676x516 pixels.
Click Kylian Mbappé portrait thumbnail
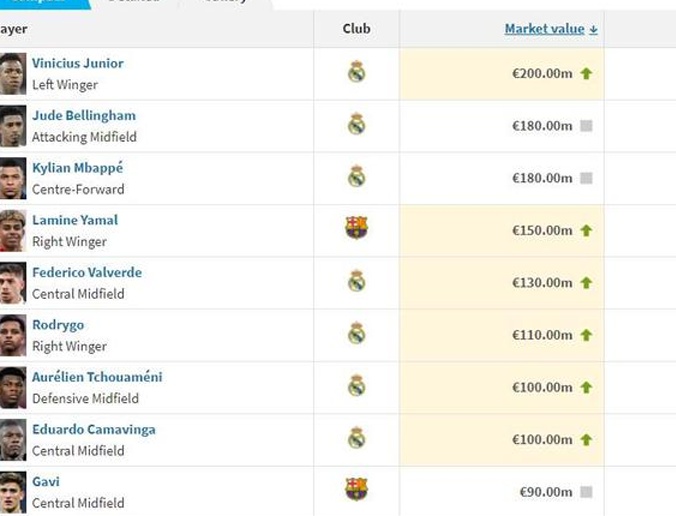click(13, 178)
